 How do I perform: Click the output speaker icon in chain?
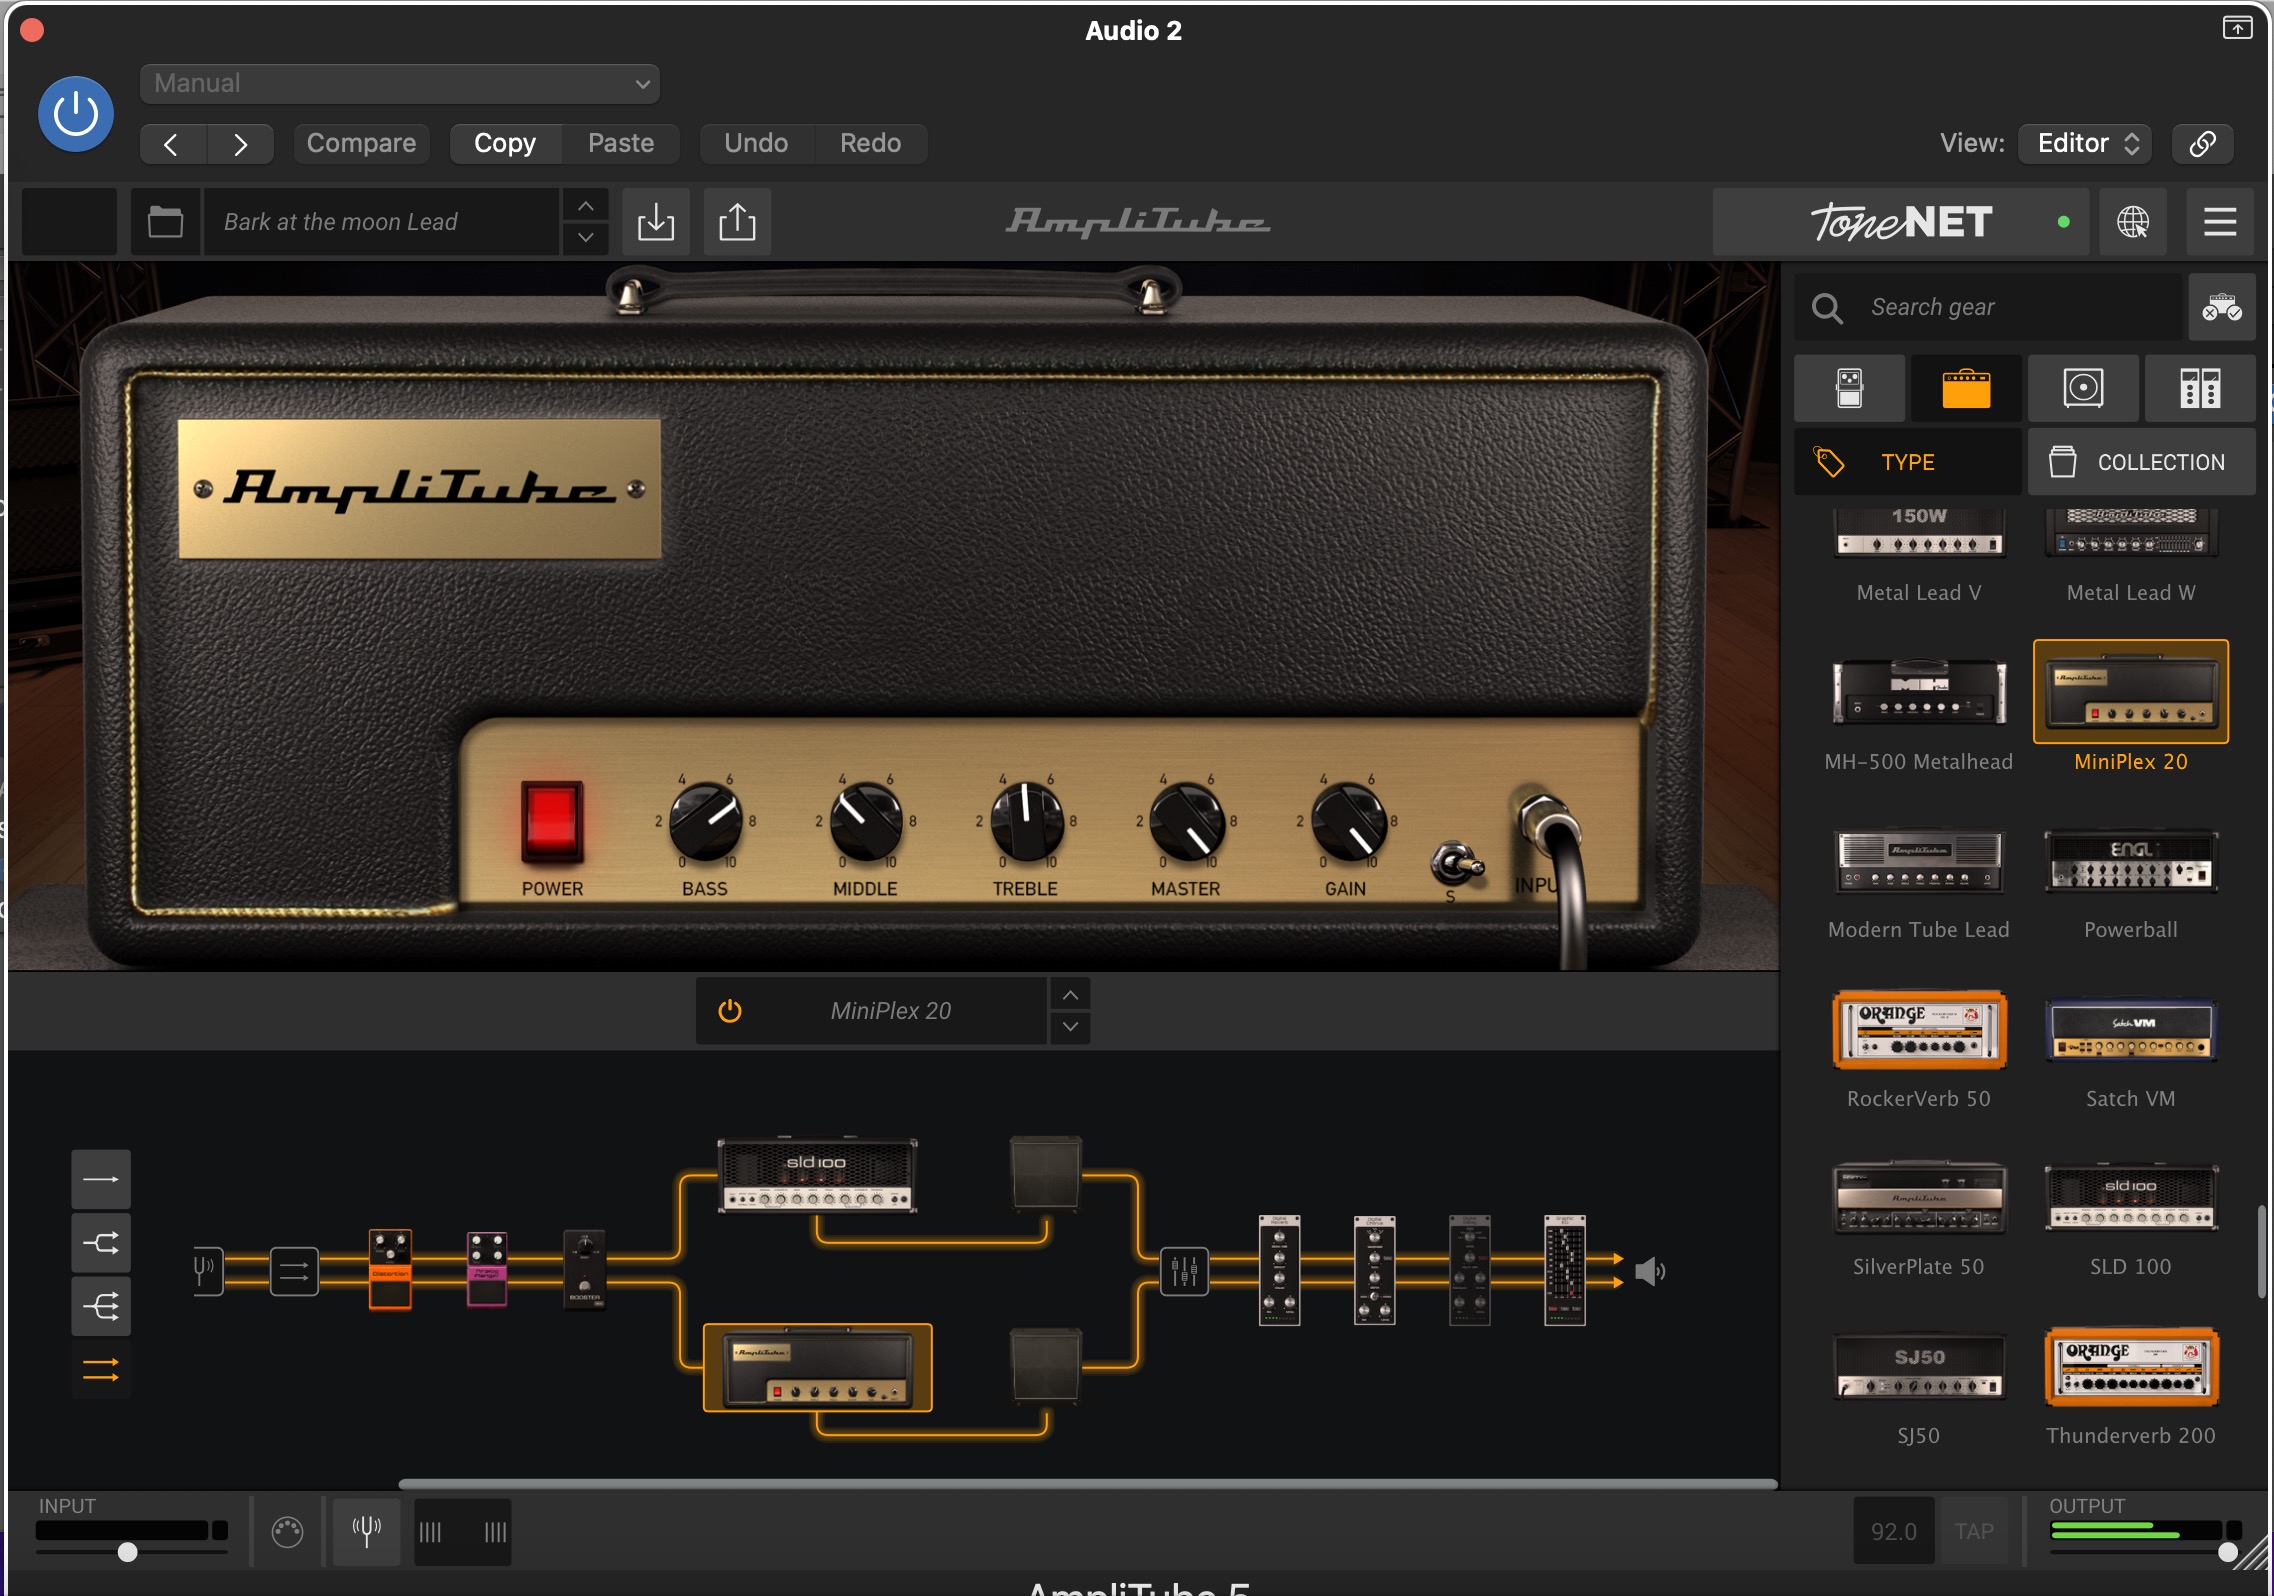point(1649,1272)
